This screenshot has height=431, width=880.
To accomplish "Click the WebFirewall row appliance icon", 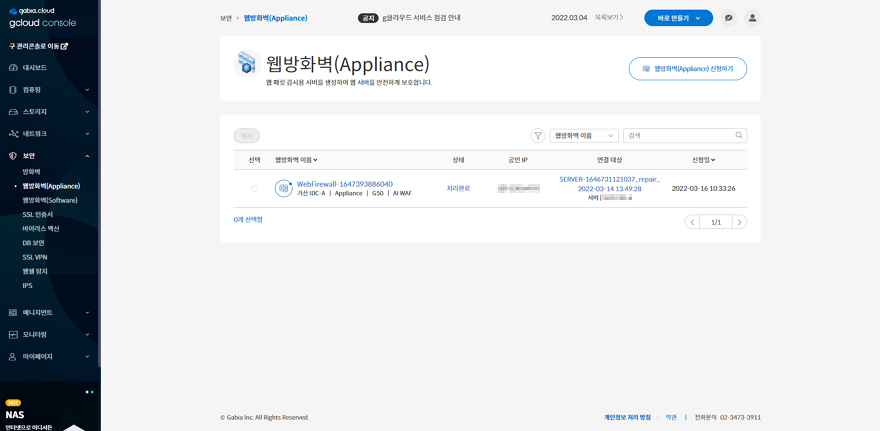I will 283,188.
